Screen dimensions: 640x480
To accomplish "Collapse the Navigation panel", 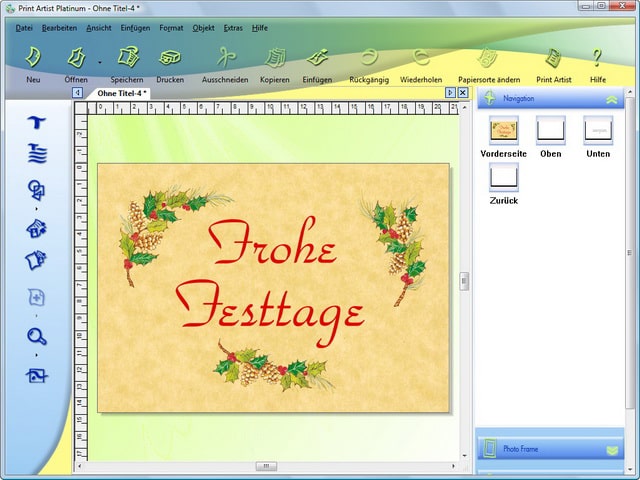I will (x=611, y=99).
